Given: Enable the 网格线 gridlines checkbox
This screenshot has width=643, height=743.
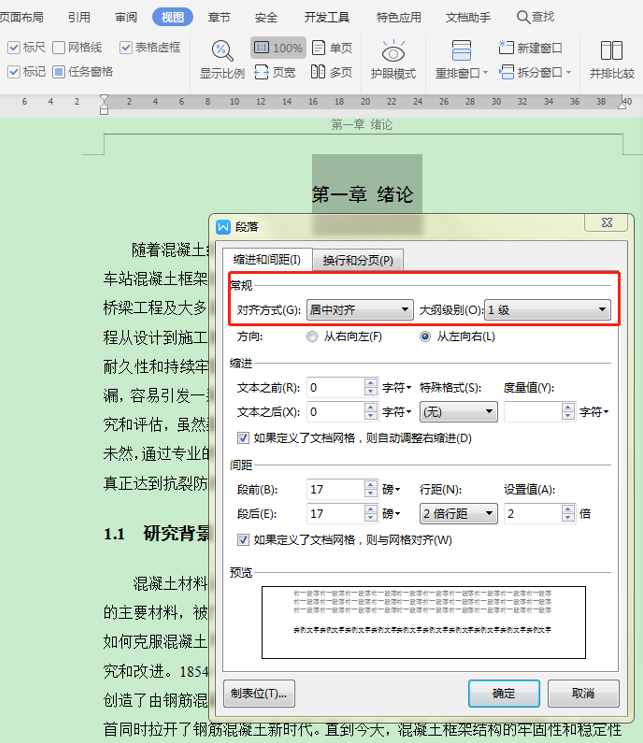Looking at the screenshot, I should (x=58, y=47).
